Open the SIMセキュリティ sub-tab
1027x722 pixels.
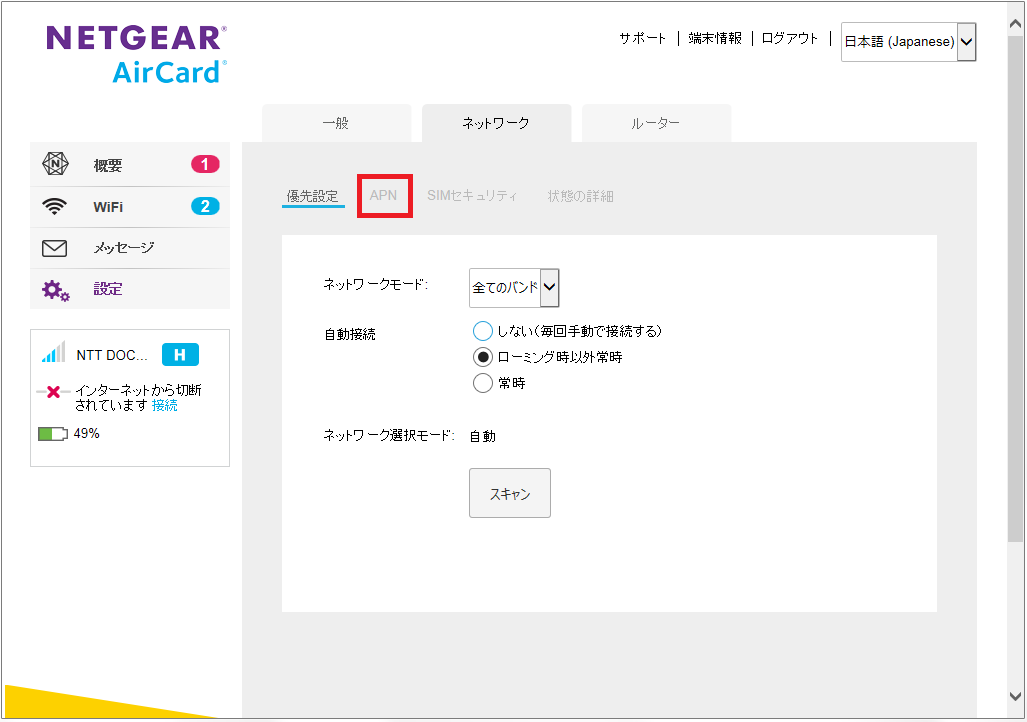tap(472, 195)
